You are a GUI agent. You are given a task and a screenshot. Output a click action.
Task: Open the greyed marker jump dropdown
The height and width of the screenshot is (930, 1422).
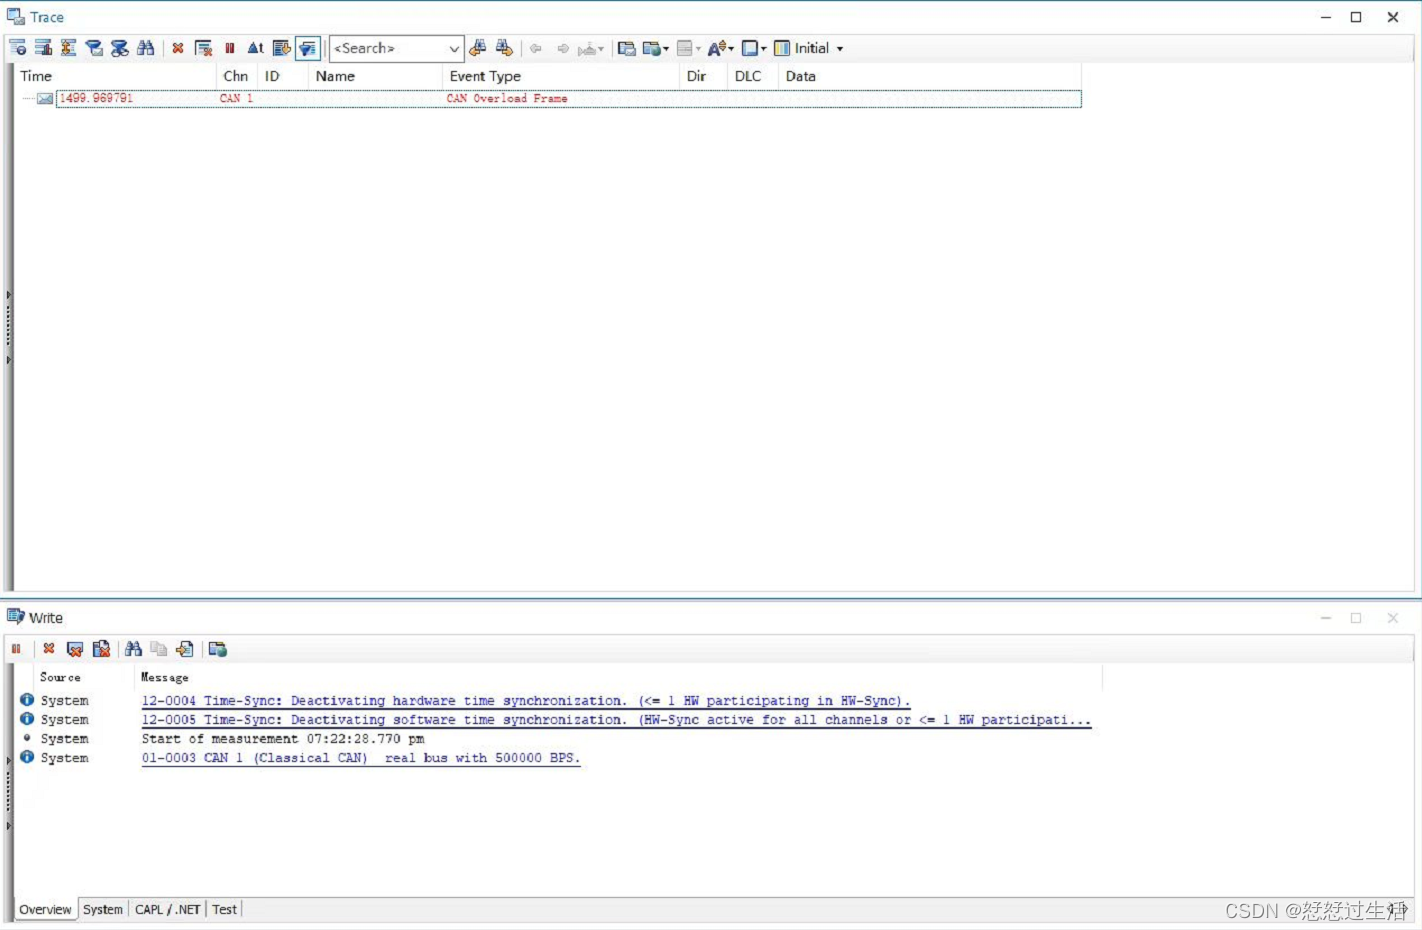tap(591, 48)
